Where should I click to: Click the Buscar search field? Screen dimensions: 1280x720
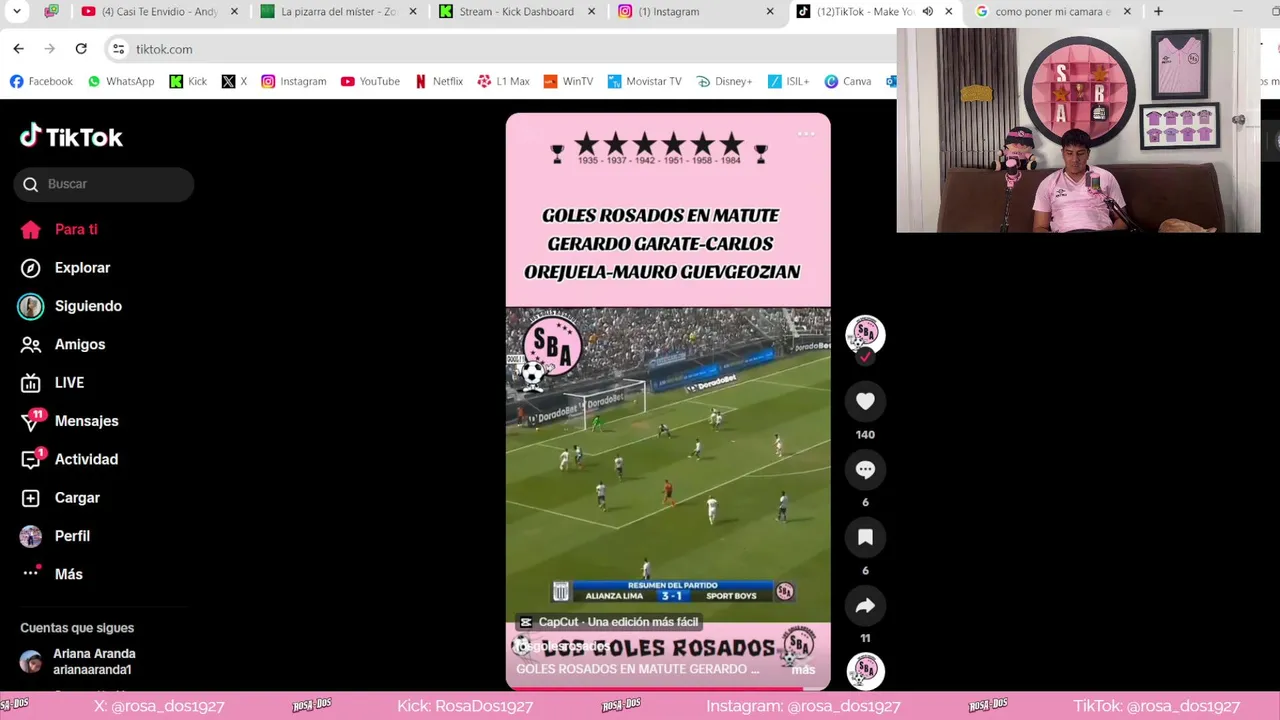104,184
